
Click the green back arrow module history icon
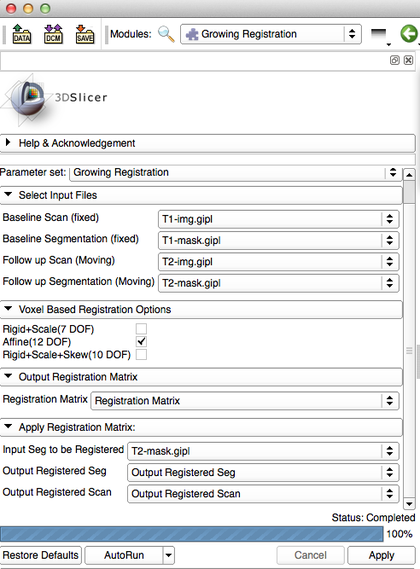409,34
